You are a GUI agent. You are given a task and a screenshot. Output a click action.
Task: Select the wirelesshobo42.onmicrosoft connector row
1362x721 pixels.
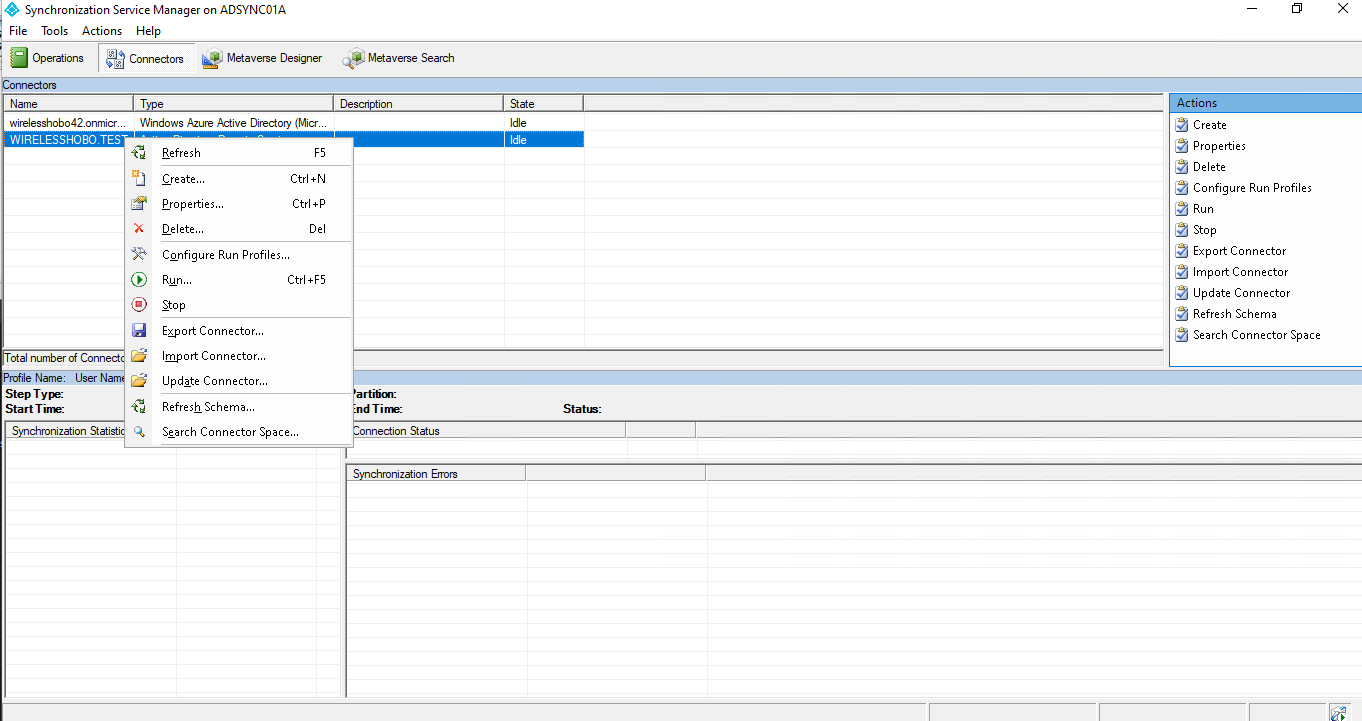pos(68,123)
